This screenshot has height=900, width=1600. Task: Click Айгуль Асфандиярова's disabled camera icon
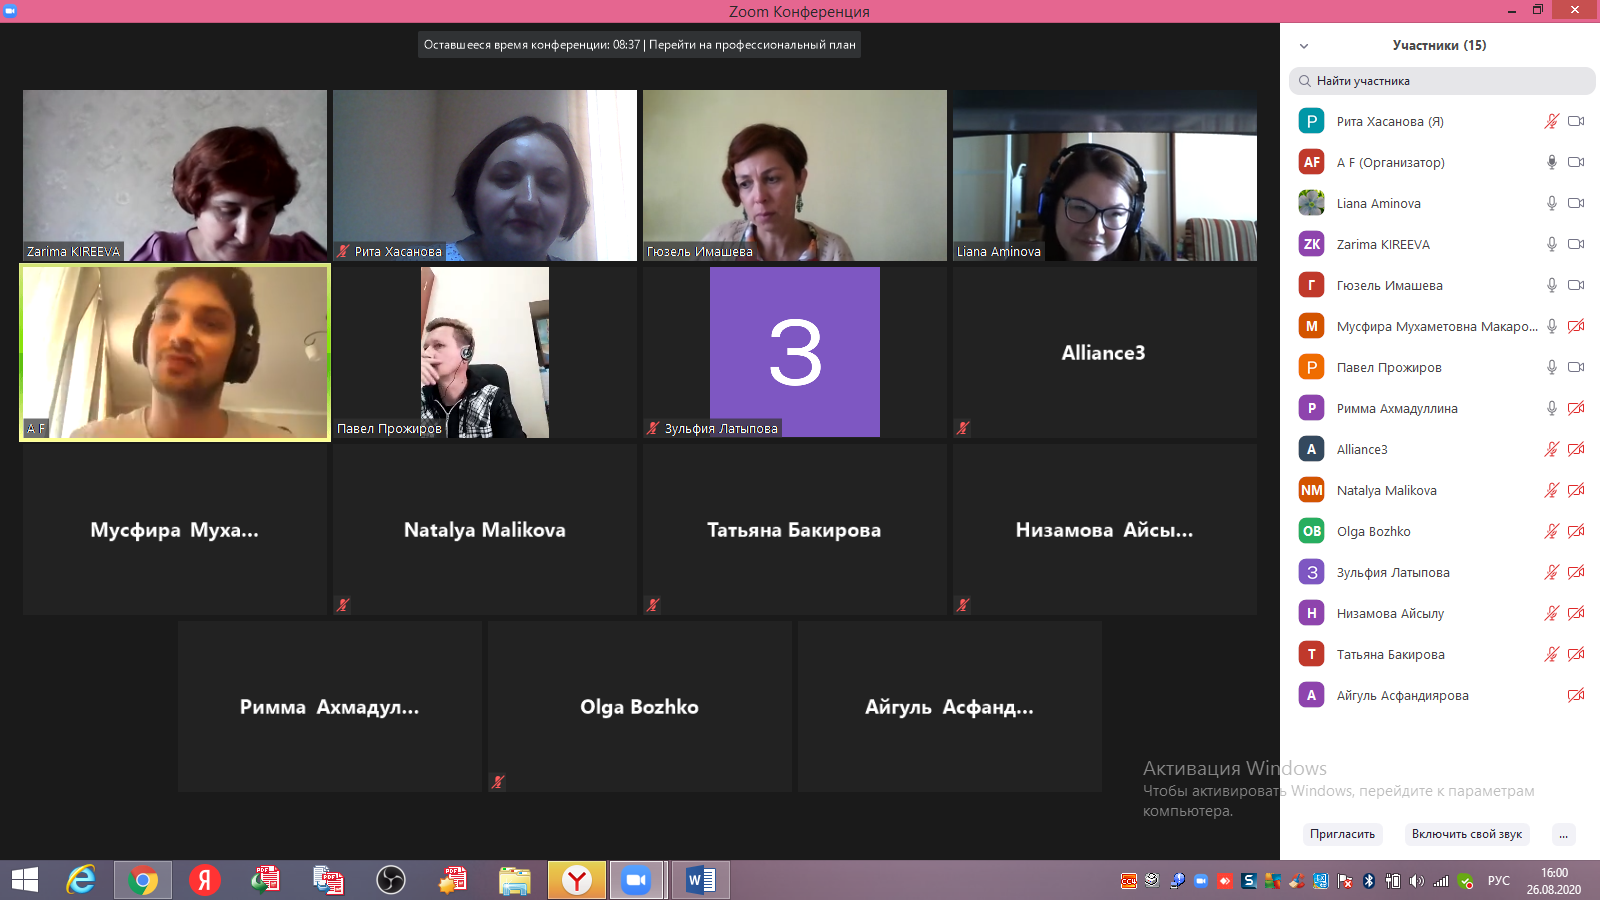pos(1576,695)
